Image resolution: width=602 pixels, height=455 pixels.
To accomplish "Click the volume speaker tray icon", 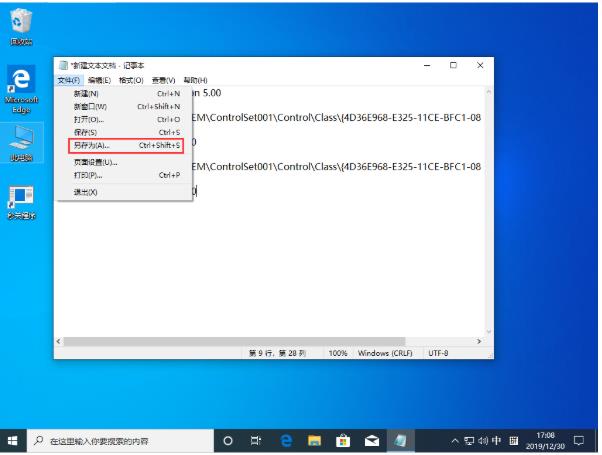I will click(483, 441).
